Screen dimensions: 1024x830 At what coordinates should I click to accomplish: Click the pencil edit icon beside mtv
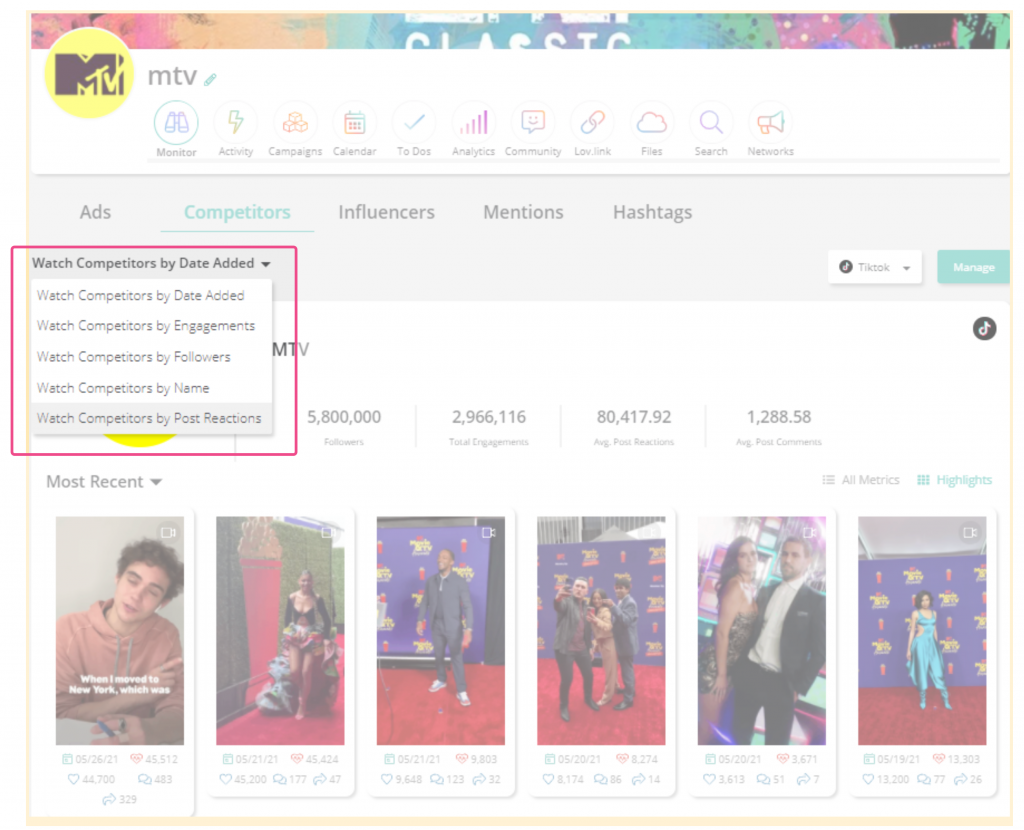click(210, 80)
